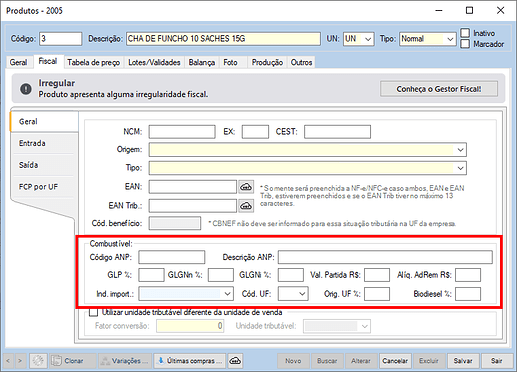The width and height of the screenshot is (517, 372).
Task: Enable 'Utilizar unidade tributável diferente' checkbox
Action: pyautogui.click(x=93, y=312)
